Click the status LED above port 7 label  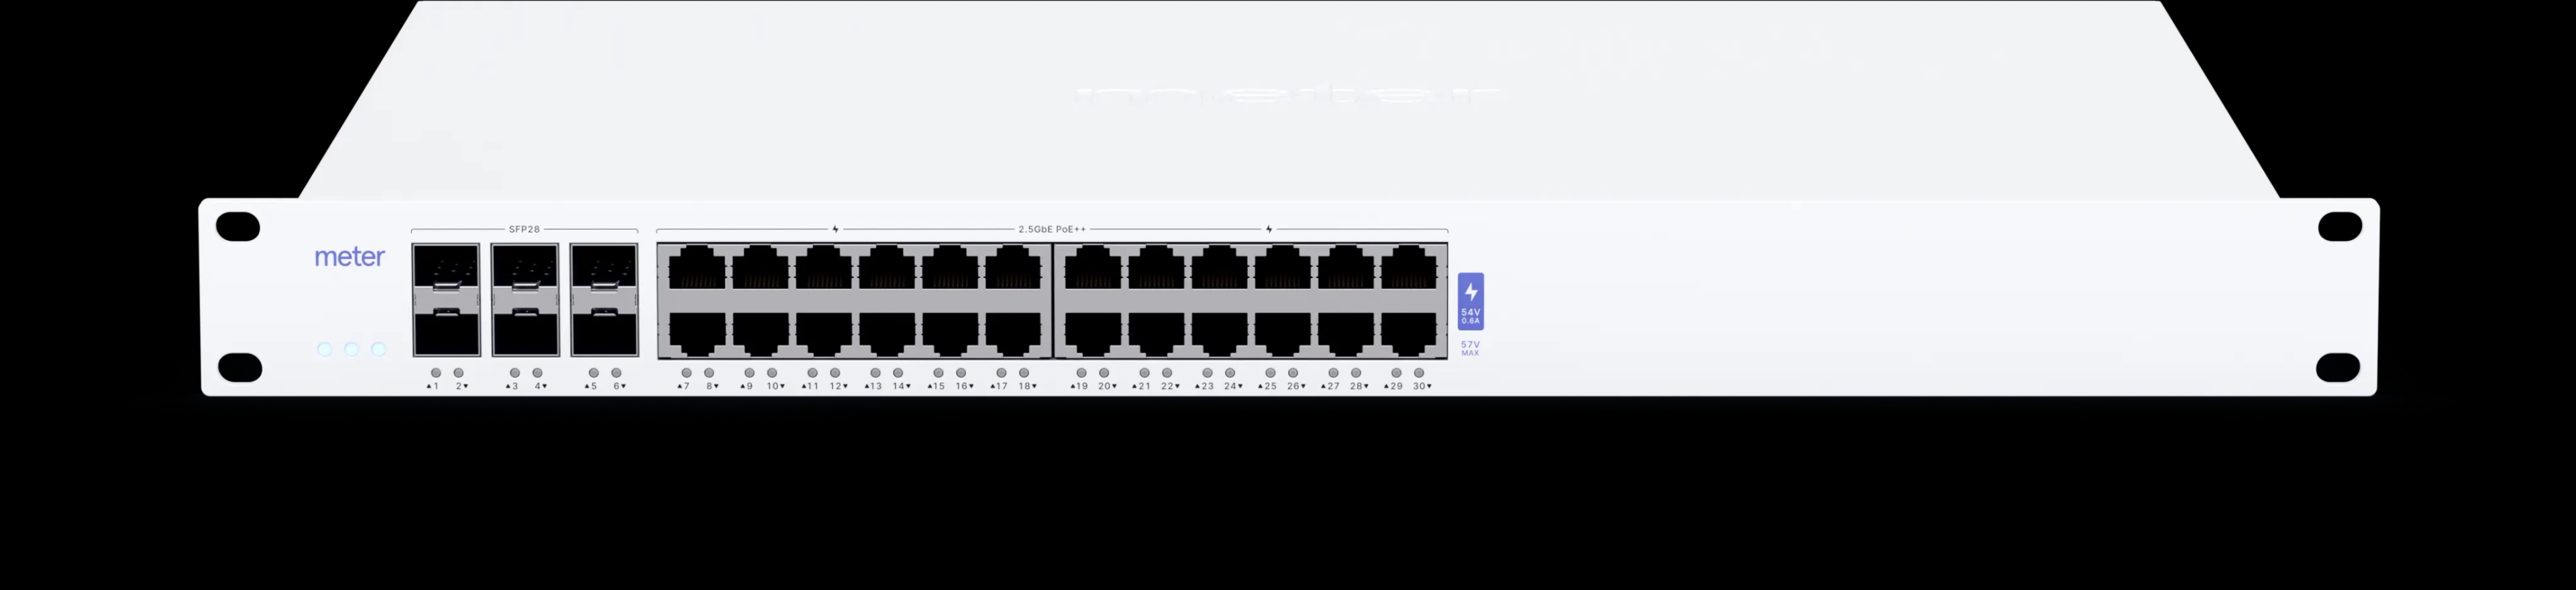pyautogui.click(x=686, y=373)
